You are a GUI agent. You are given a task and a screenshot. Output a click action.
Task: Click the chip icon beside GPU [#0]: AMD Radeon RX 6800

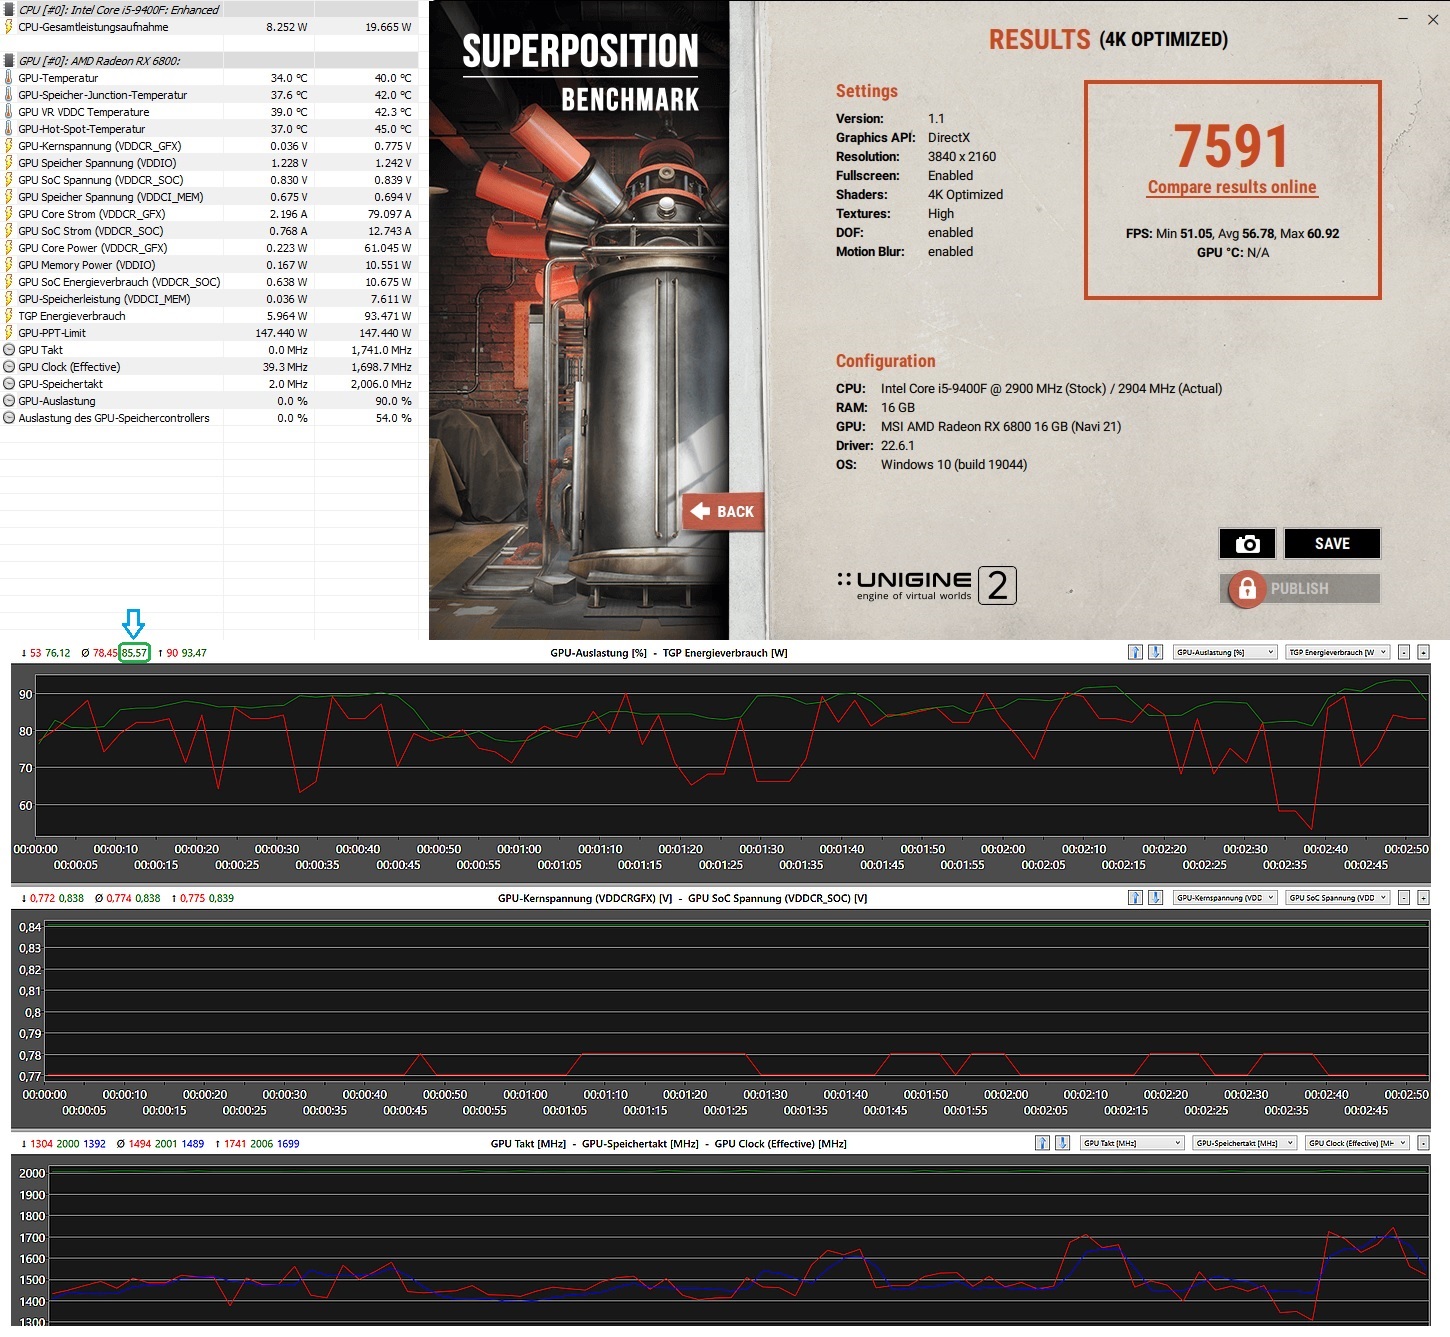9,60
